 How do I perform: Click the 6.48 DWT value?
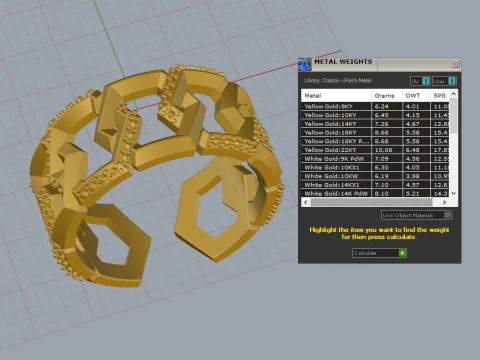coord(412,150)
